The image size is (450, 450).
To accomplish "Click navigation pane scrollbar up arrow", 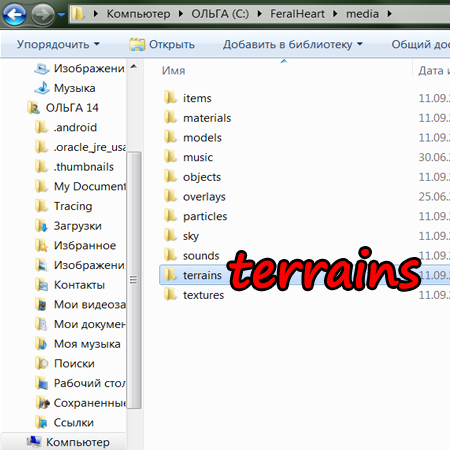I will pos(134,66).
